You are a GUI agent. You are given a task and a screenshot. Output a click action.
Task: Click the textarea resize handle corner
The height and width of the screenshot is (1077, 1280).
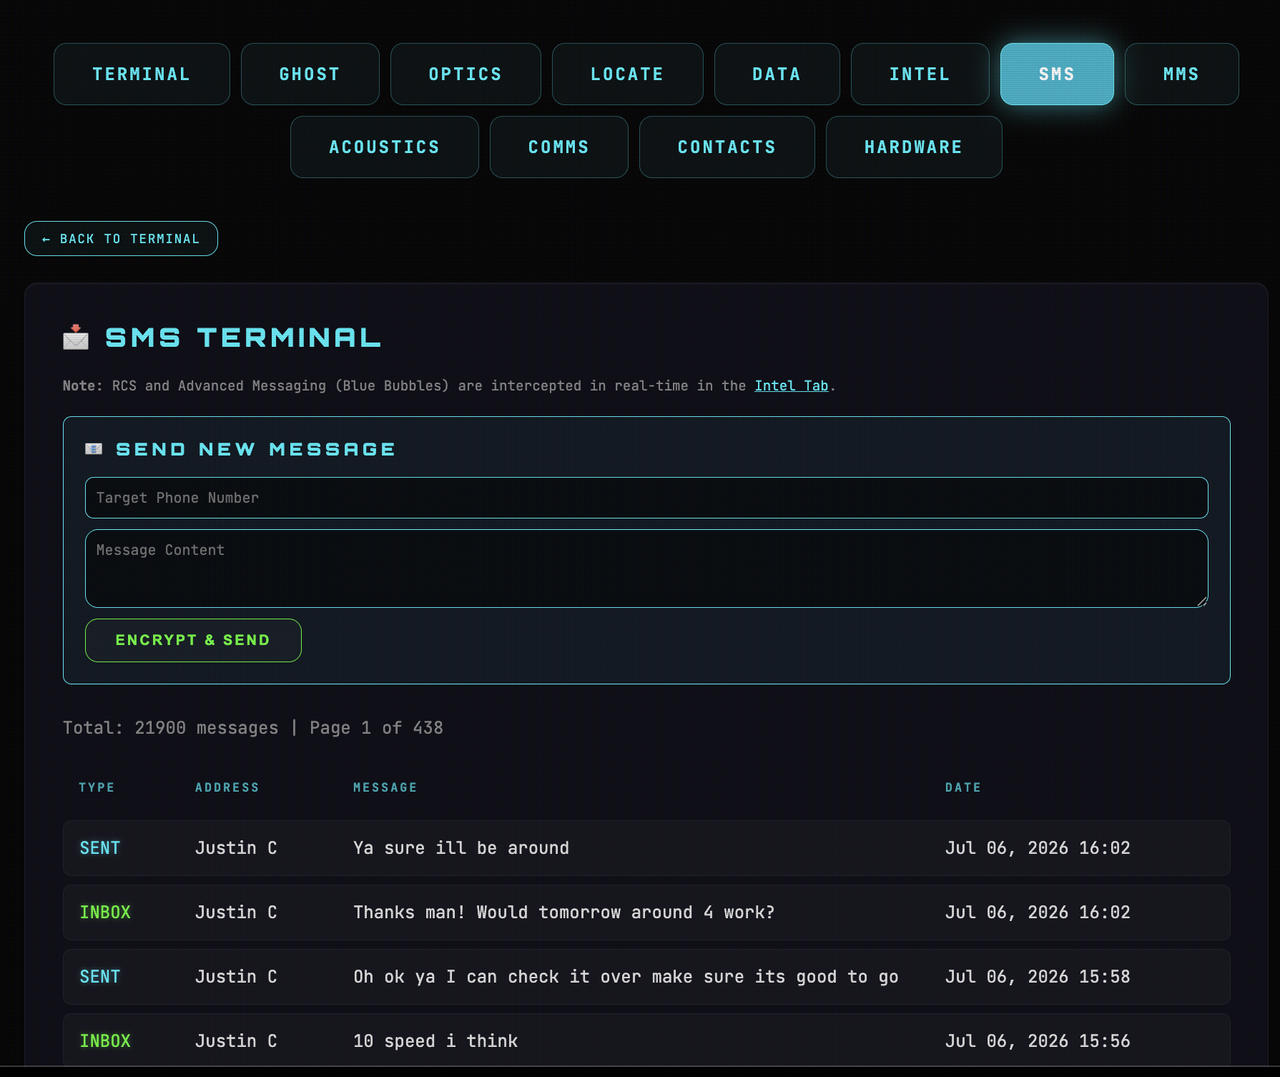click(x=1202, y=601)
